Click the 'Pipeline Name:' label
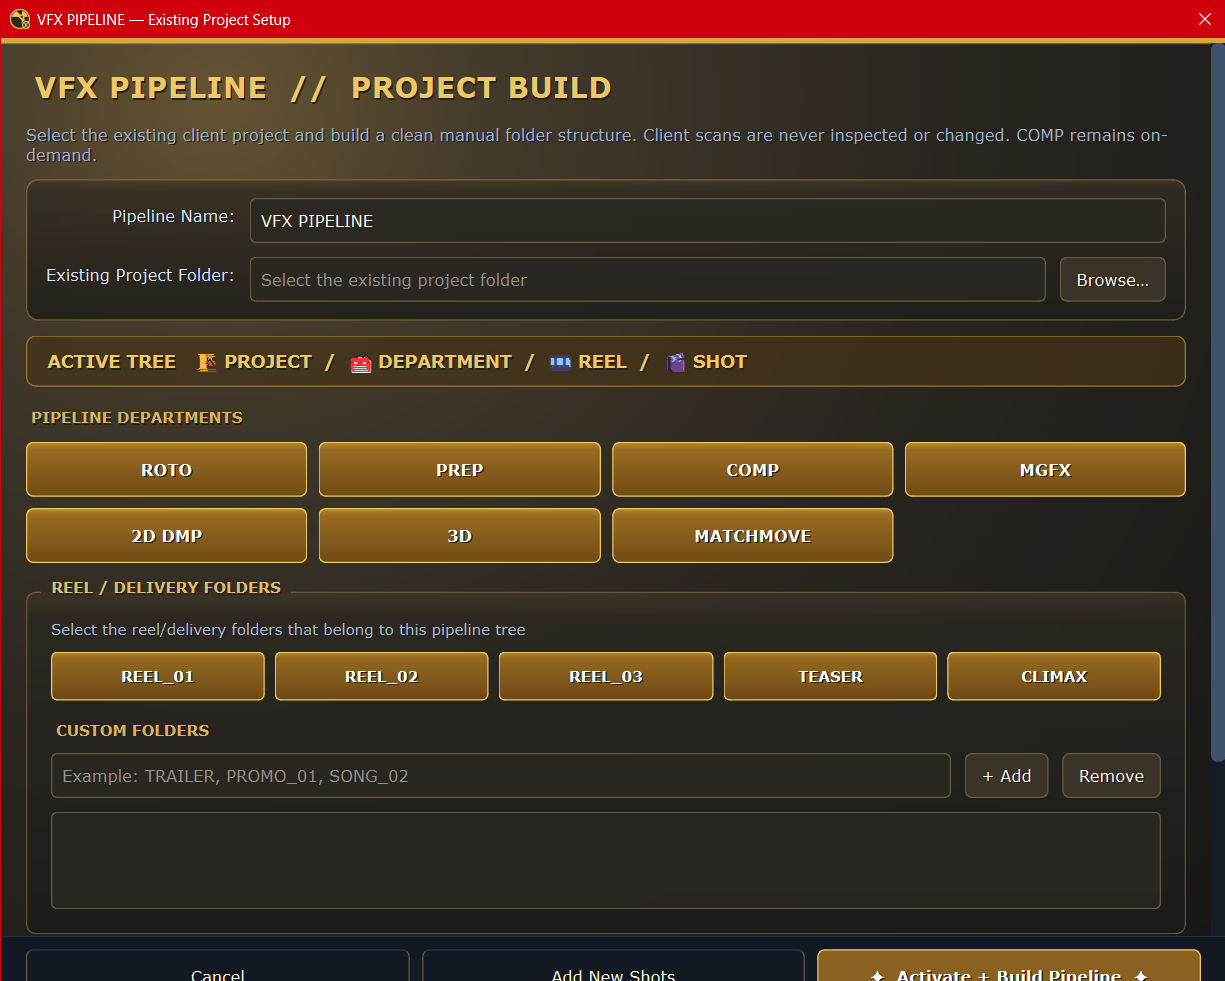This screenshot has width=1225, height=981. click(173, 216)
